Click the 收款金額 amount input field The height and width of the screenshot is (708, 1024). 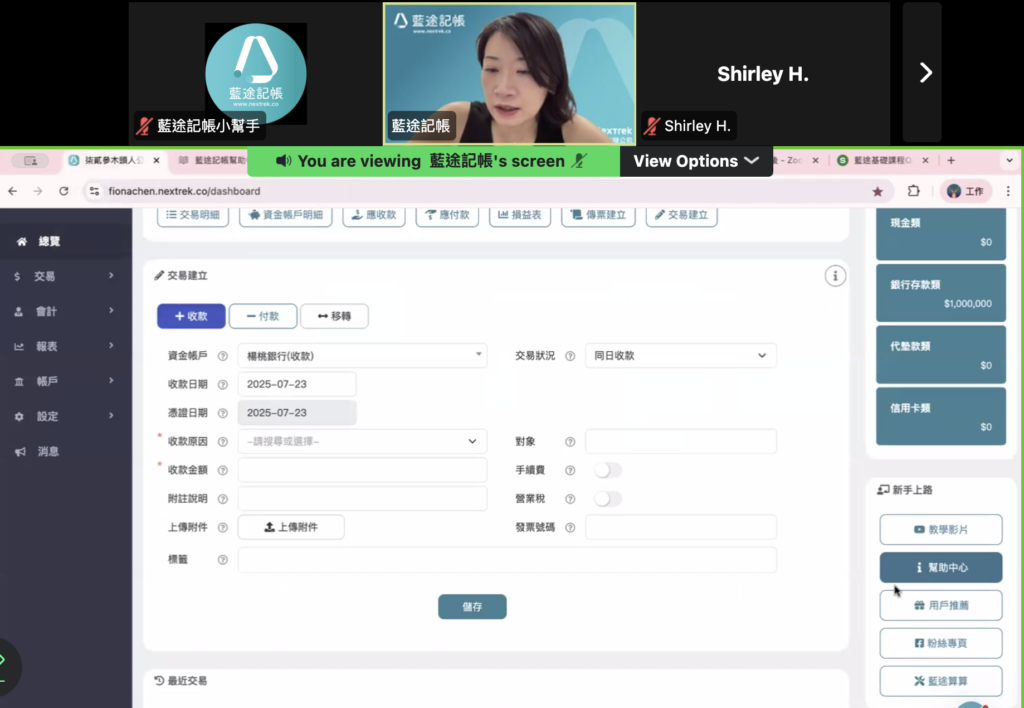[362, 470]
